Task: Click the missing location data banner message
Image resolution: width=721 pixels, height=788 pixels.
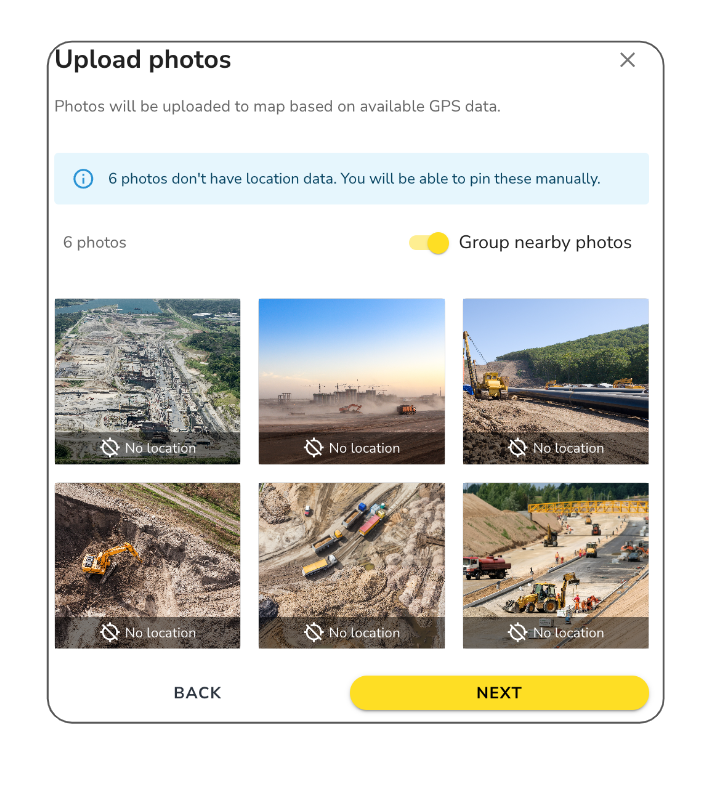Action: pyautogui.click(x=354, y=179)
